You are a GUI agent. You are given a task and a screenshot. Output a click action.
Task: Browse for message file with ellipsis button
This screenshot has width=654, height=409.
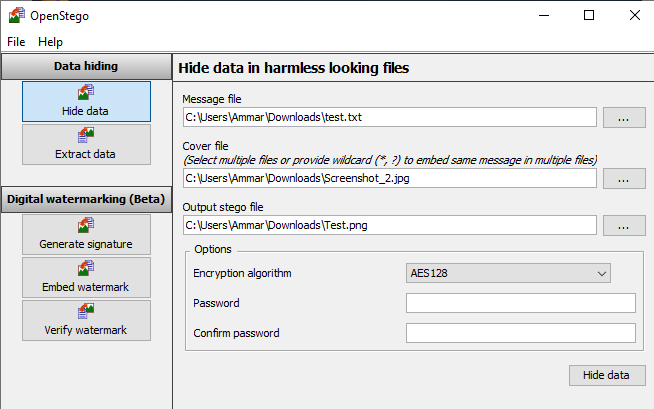(624, 118)
